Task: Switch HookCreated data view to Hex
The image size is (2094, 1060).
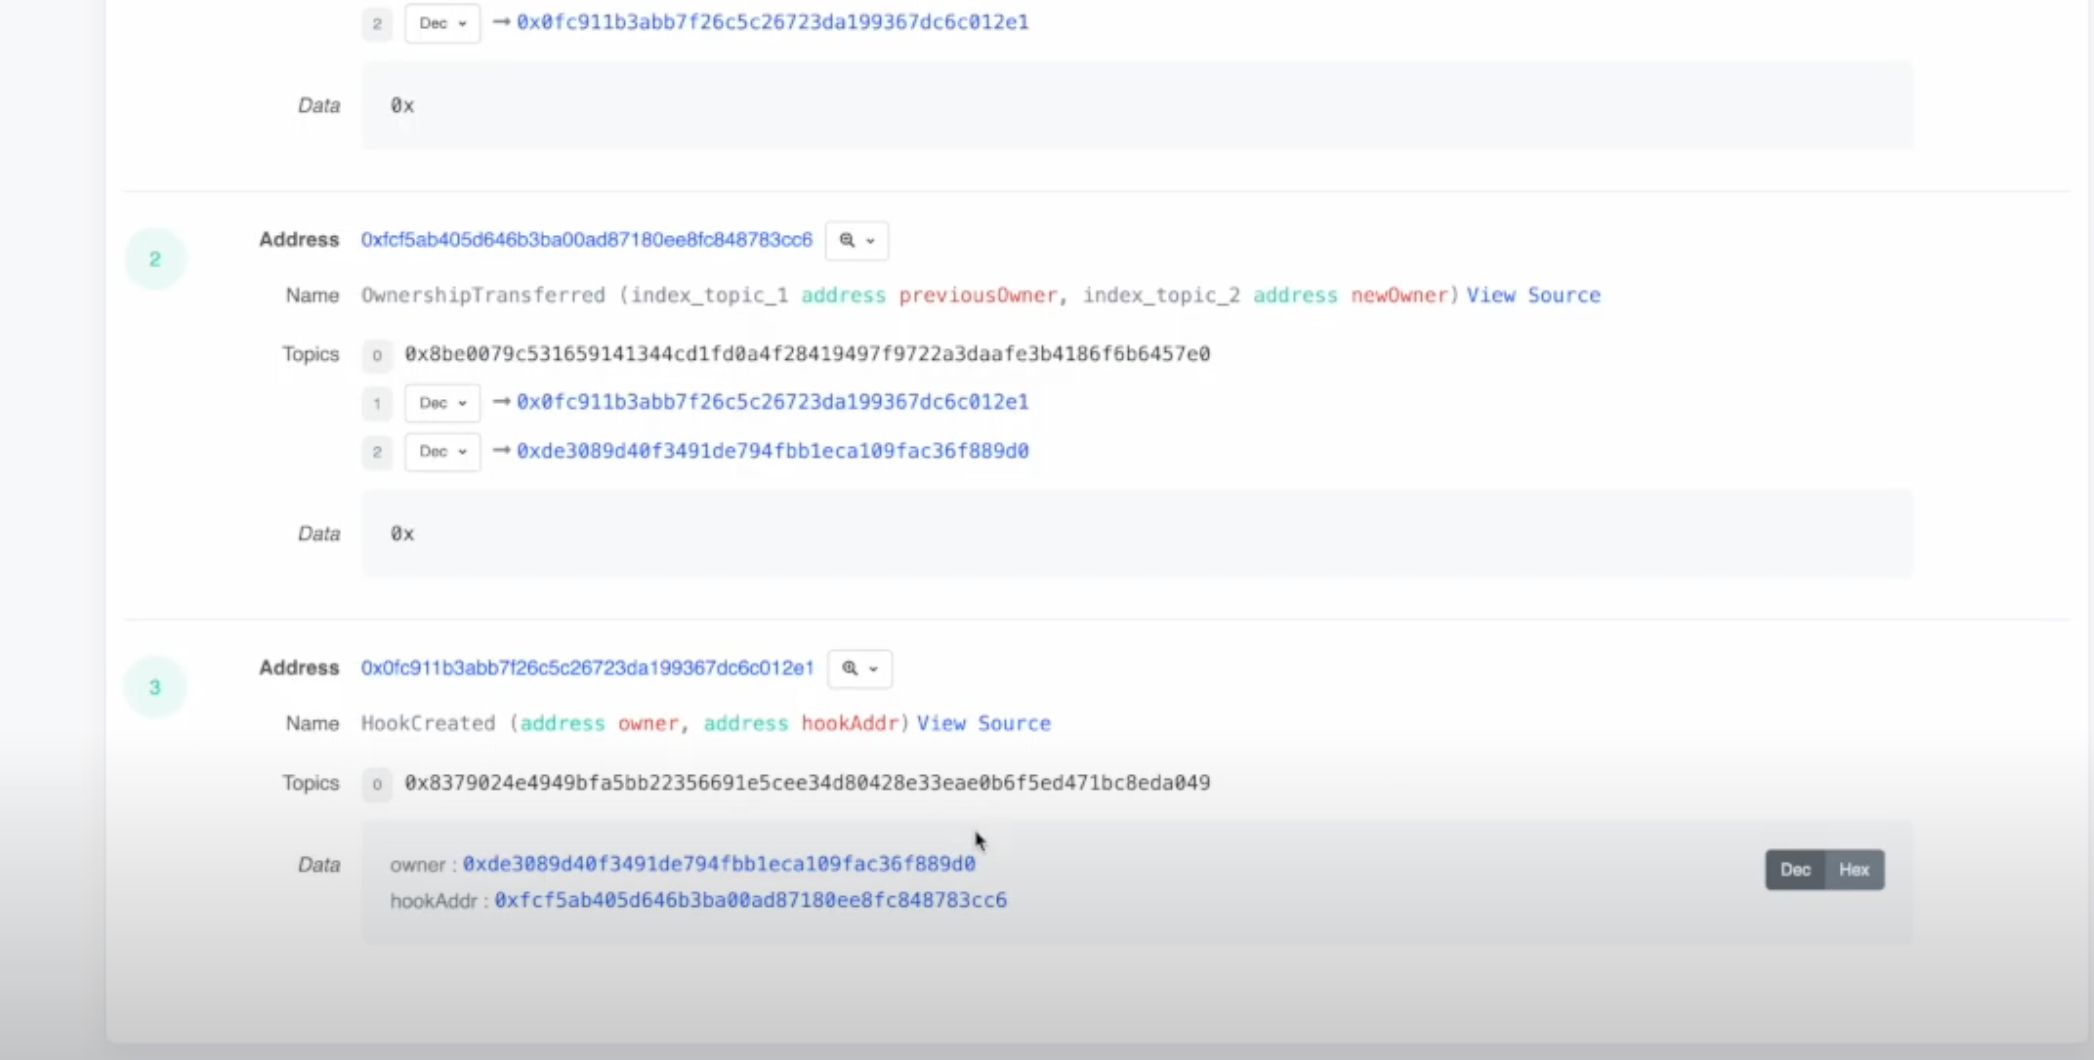Action: tap(1854, 870)
